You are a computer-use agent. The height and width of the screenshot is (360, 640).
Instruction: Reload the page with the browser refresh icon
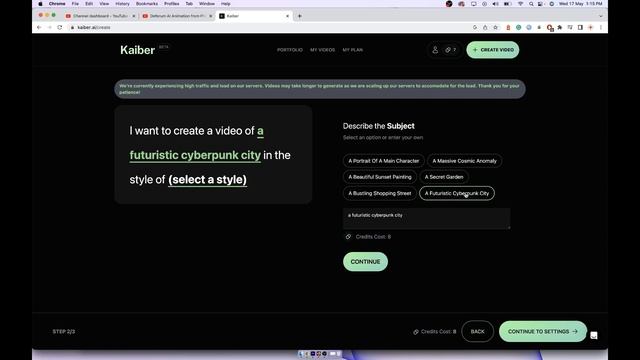(60, 27)
